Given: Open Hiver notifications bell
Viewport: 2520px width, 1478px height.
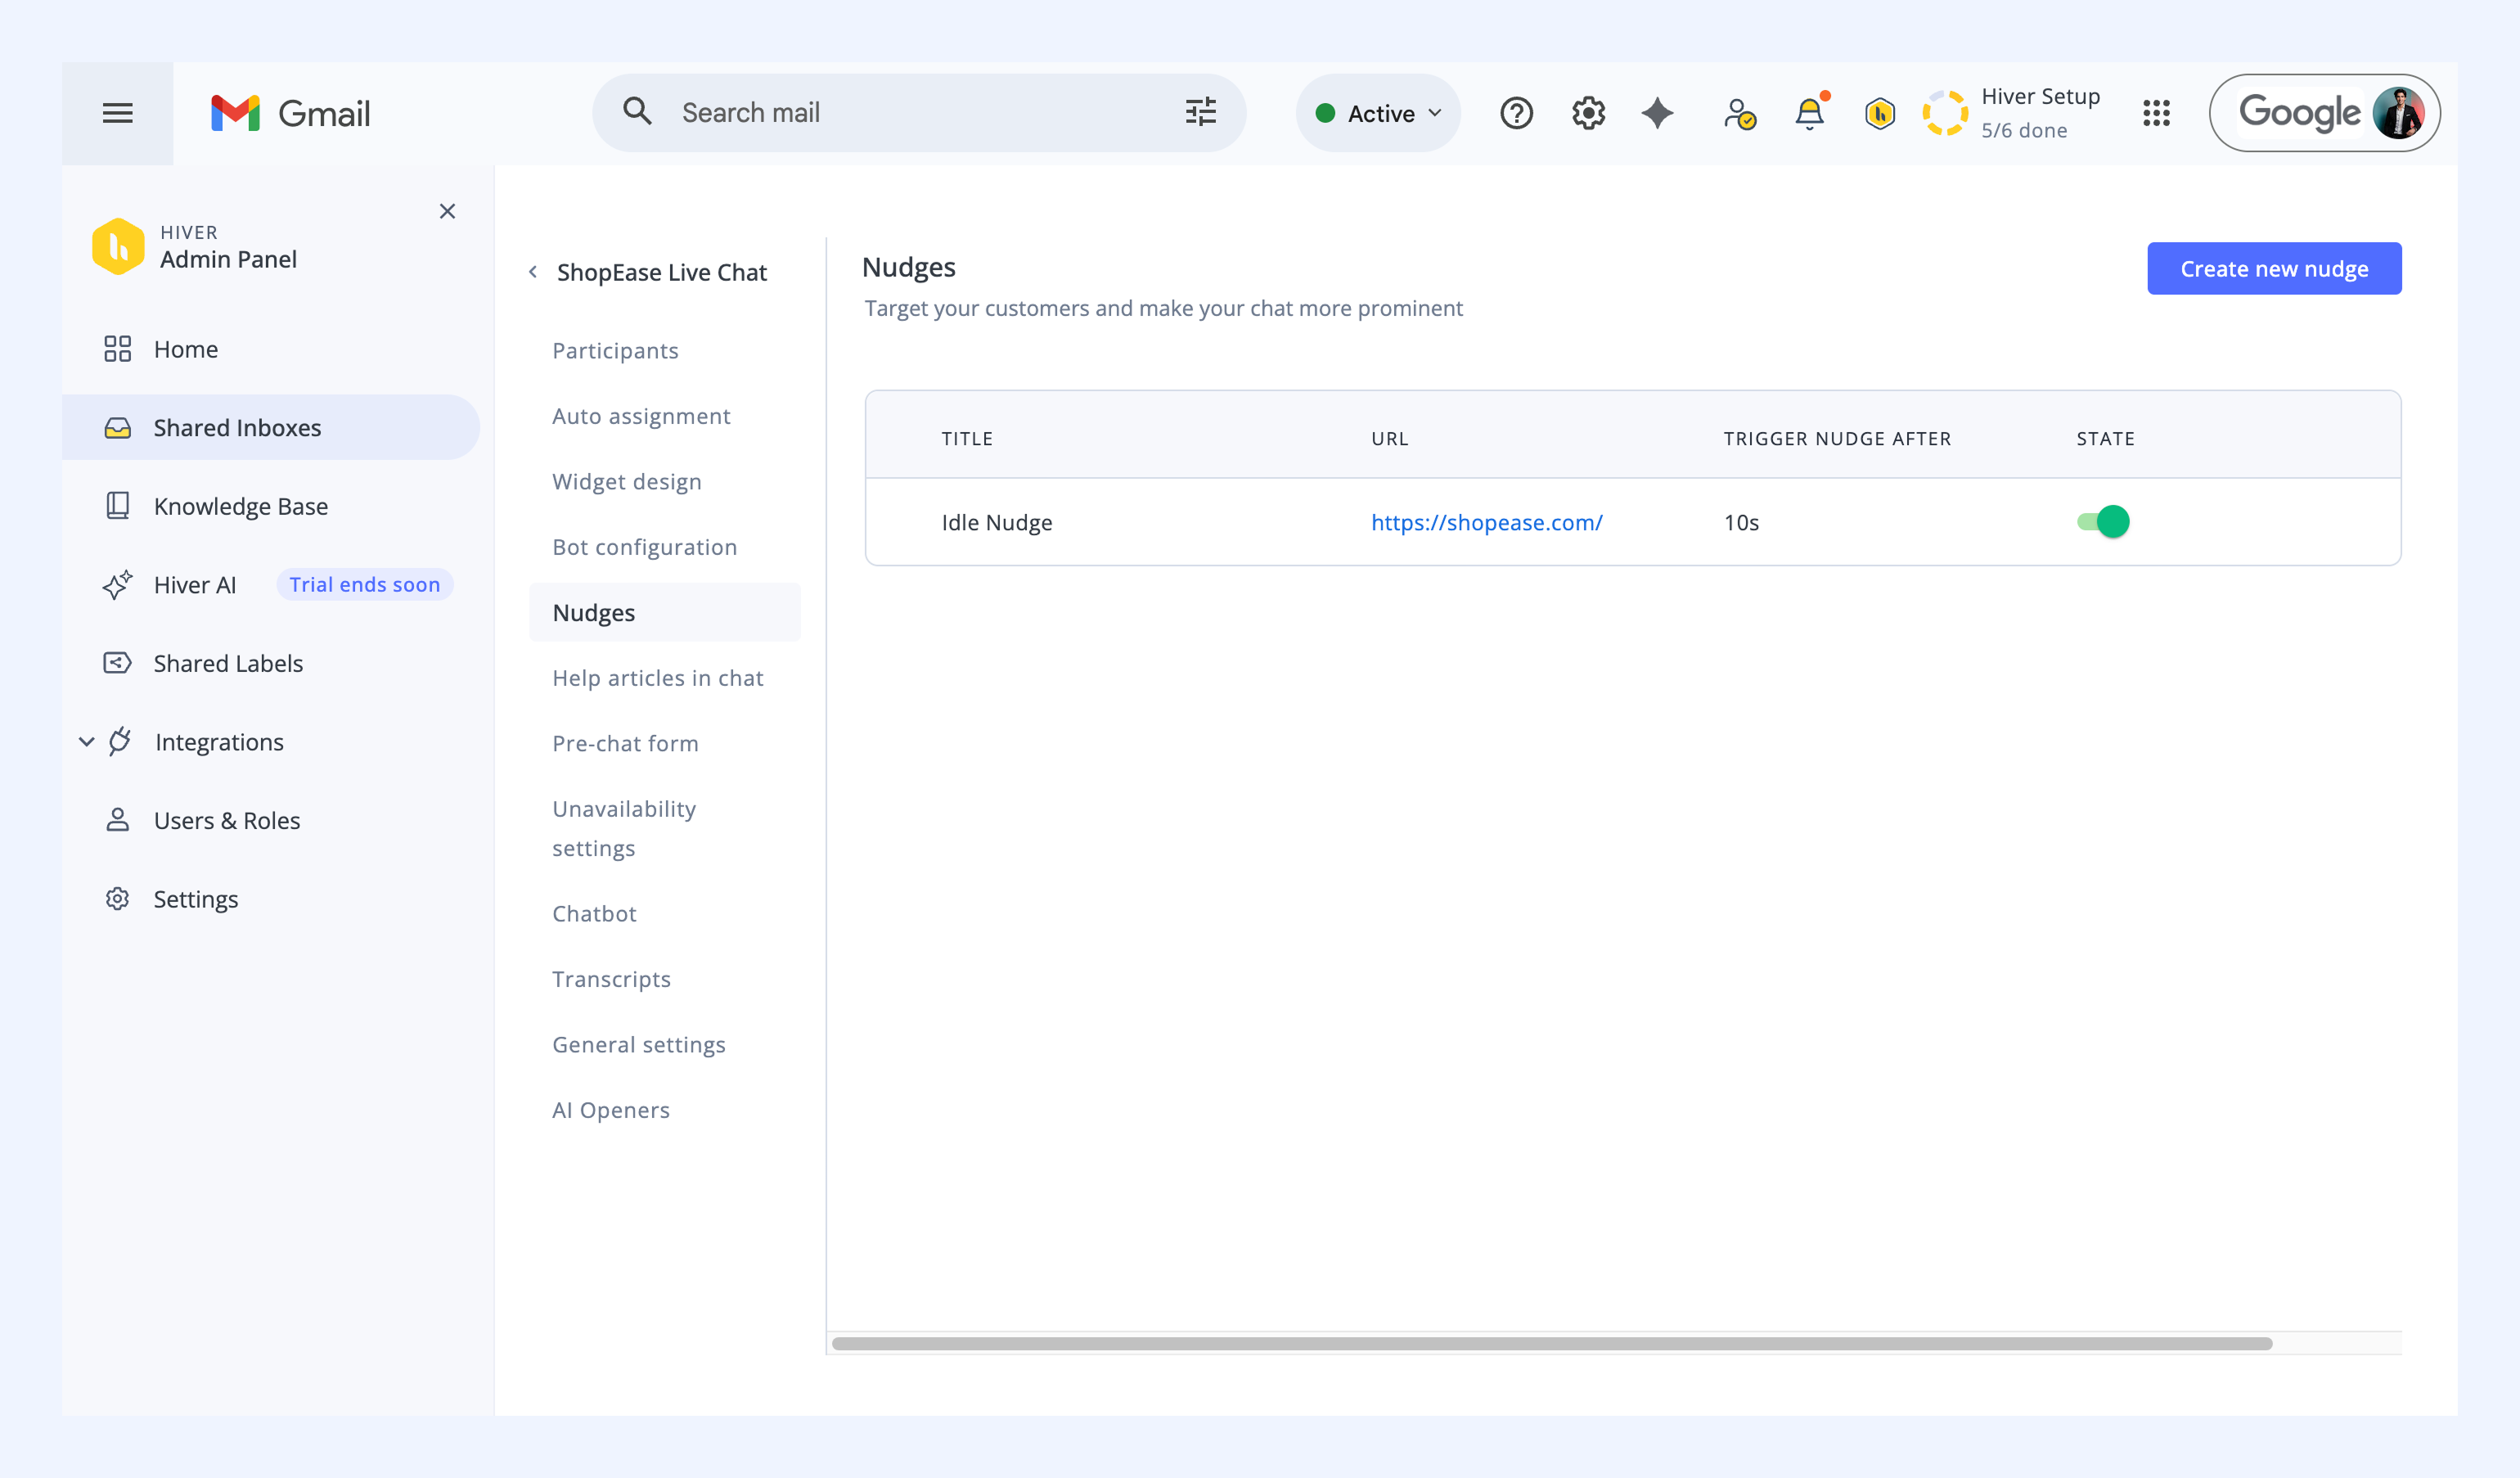Looking at the screenshot, I should pyautogui.click(x=1810, y=113).
